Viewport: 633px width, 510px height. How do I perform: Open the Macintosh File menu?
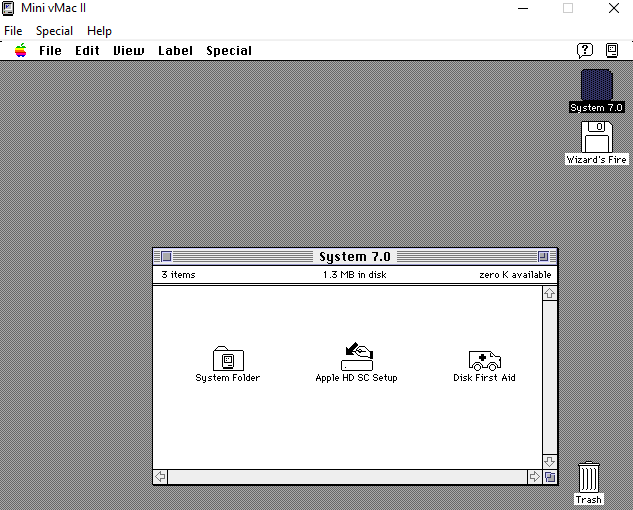tap(50, 51)
